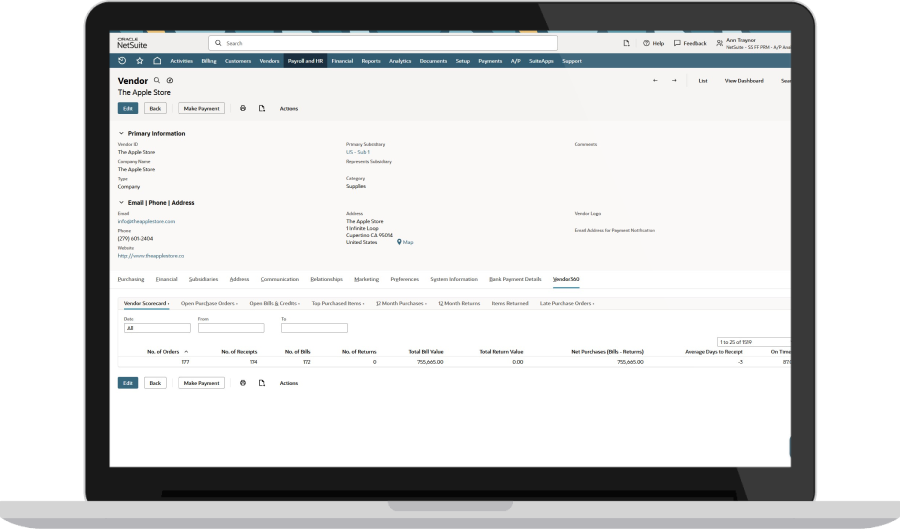The height and width of the screenshot is (529, 900).
Task: Click the Map pin icon by address
Action: [x=400, y=242]
